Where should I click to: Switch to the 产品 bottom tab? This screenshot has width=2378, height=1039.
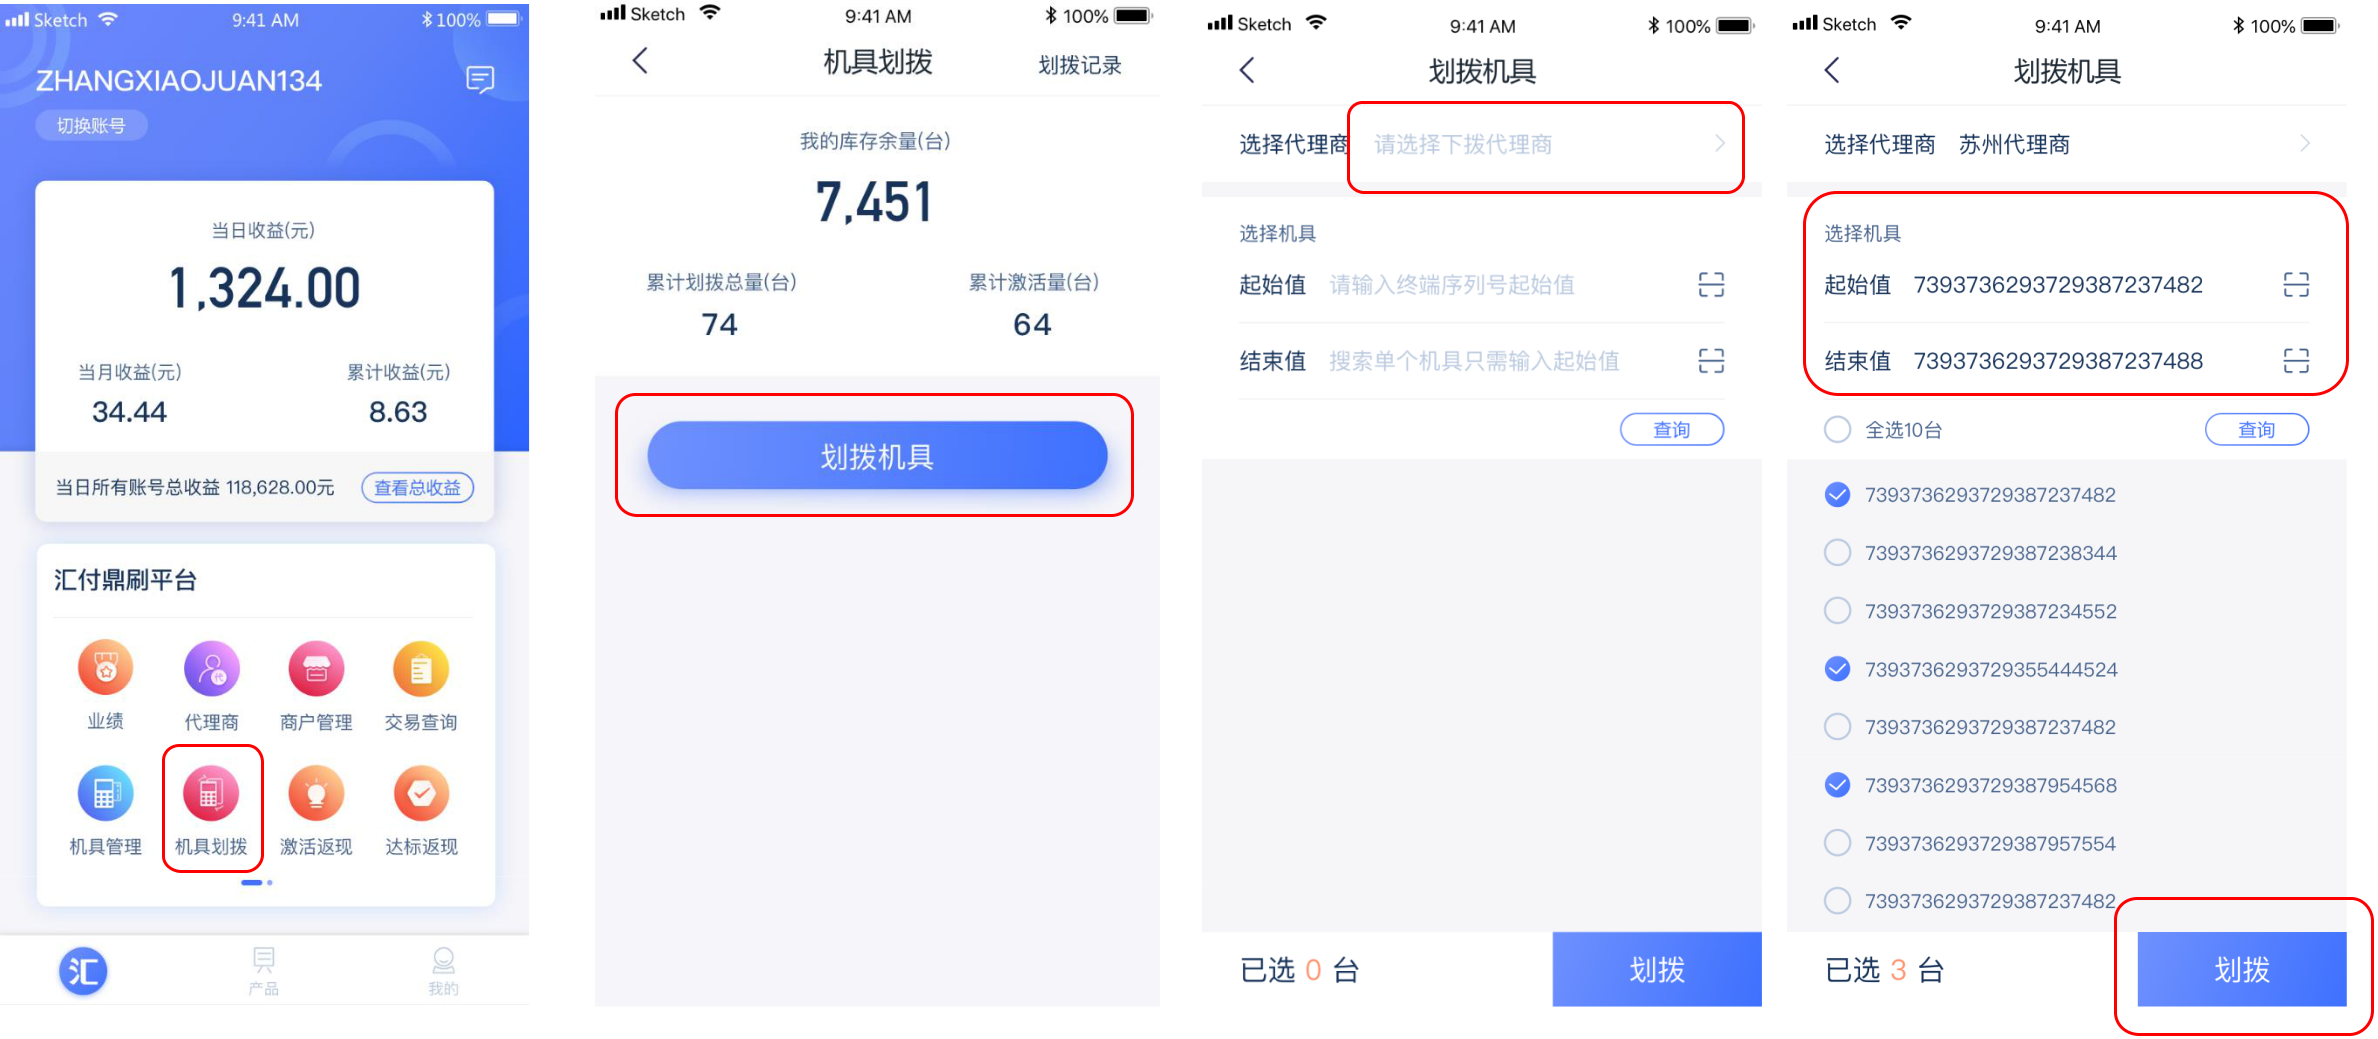(264, 971)
